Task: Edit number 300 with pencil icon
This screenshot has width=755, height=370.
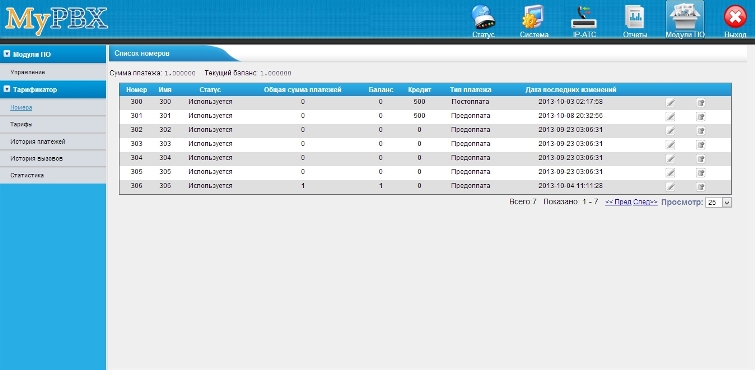Action: (x=670, y=103)
